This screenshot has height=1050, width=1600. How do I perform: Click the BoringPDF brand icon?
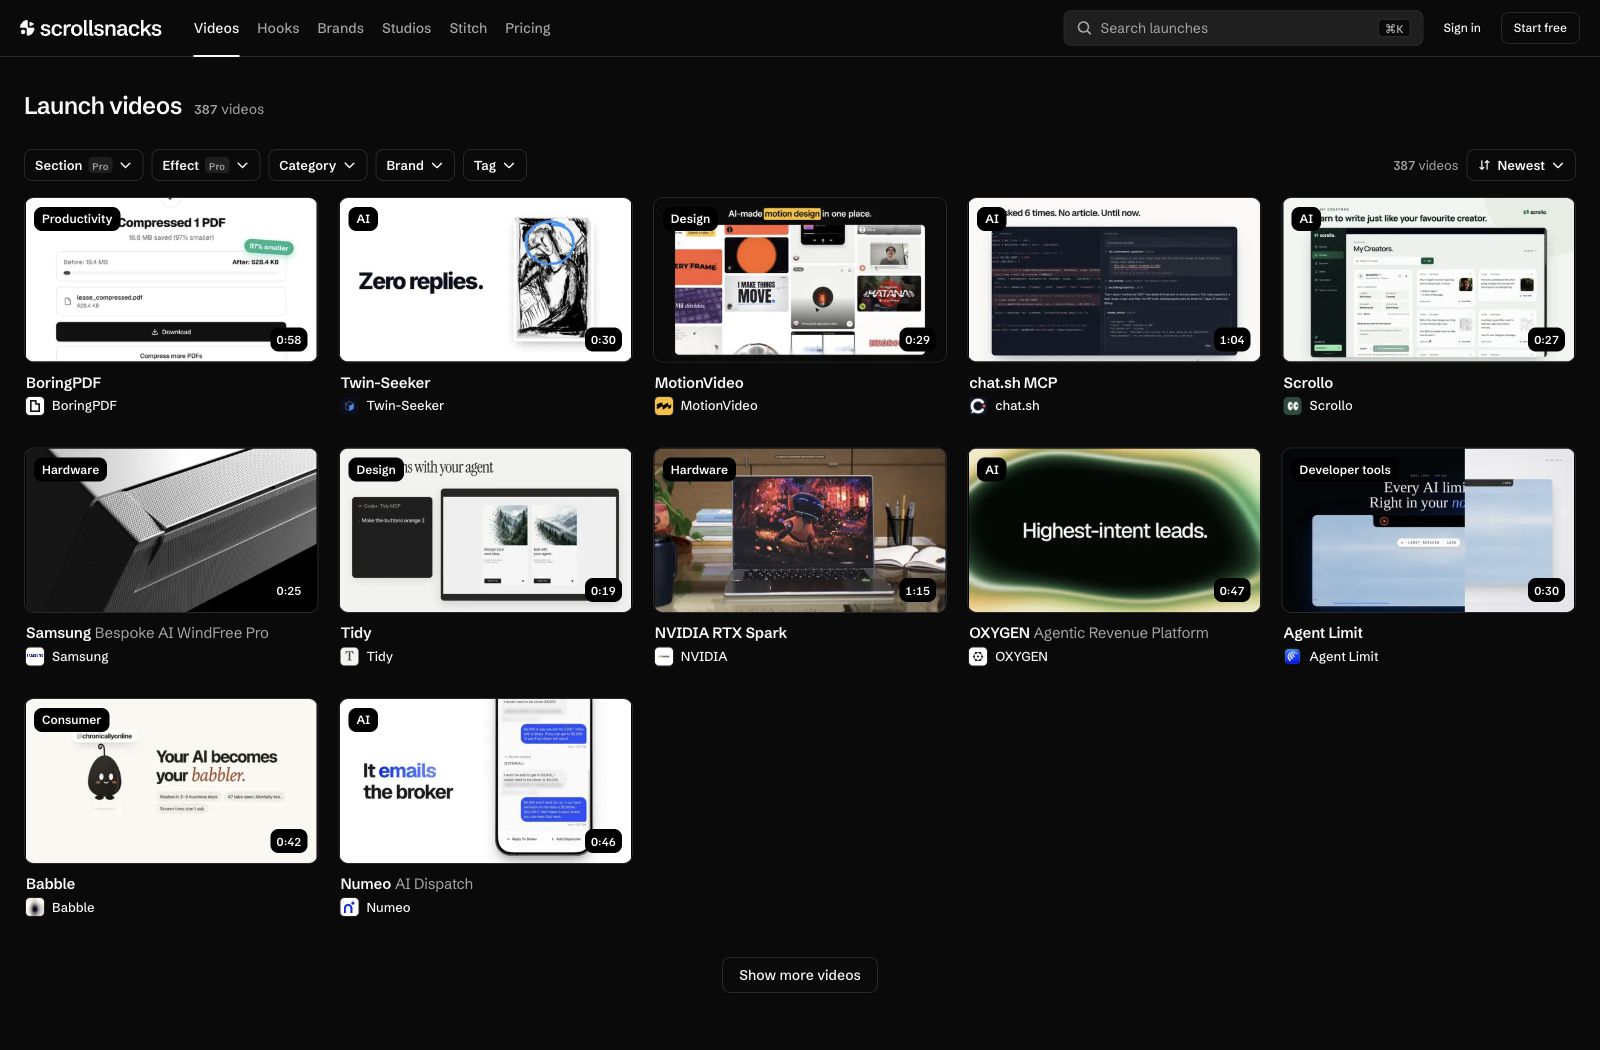pyautogui.click(x=35, y=406)
